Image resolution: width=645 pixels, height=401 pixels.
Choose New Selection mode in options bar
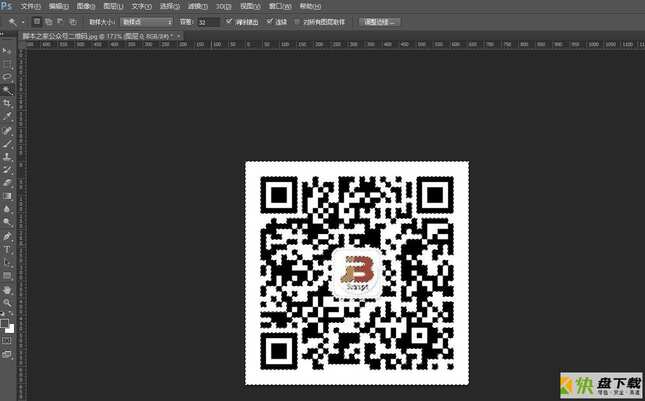(x=37, y=21)
